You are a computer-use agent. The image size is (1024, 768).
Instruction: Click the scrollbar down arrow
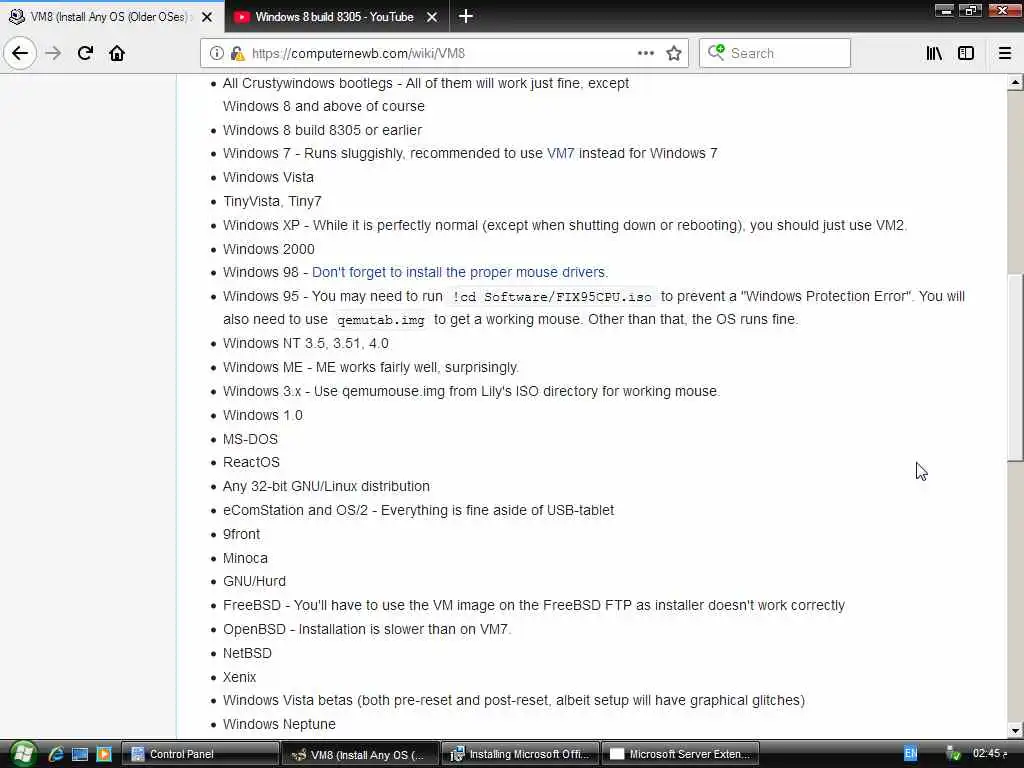(x=1015, y=730)
